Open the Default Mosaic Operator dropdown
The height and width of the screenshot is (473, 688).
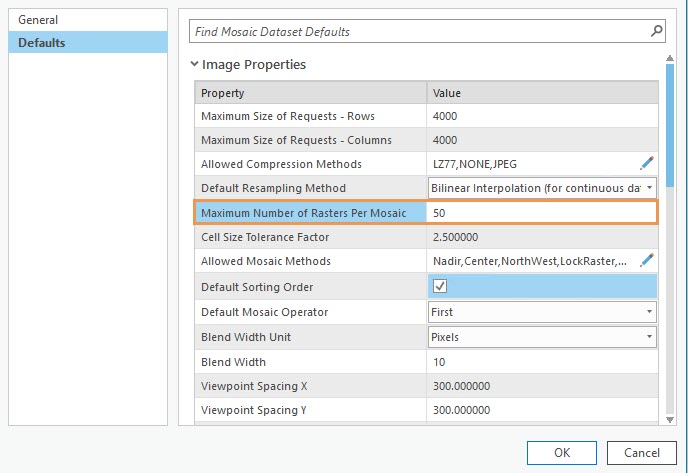click(649, 312)
